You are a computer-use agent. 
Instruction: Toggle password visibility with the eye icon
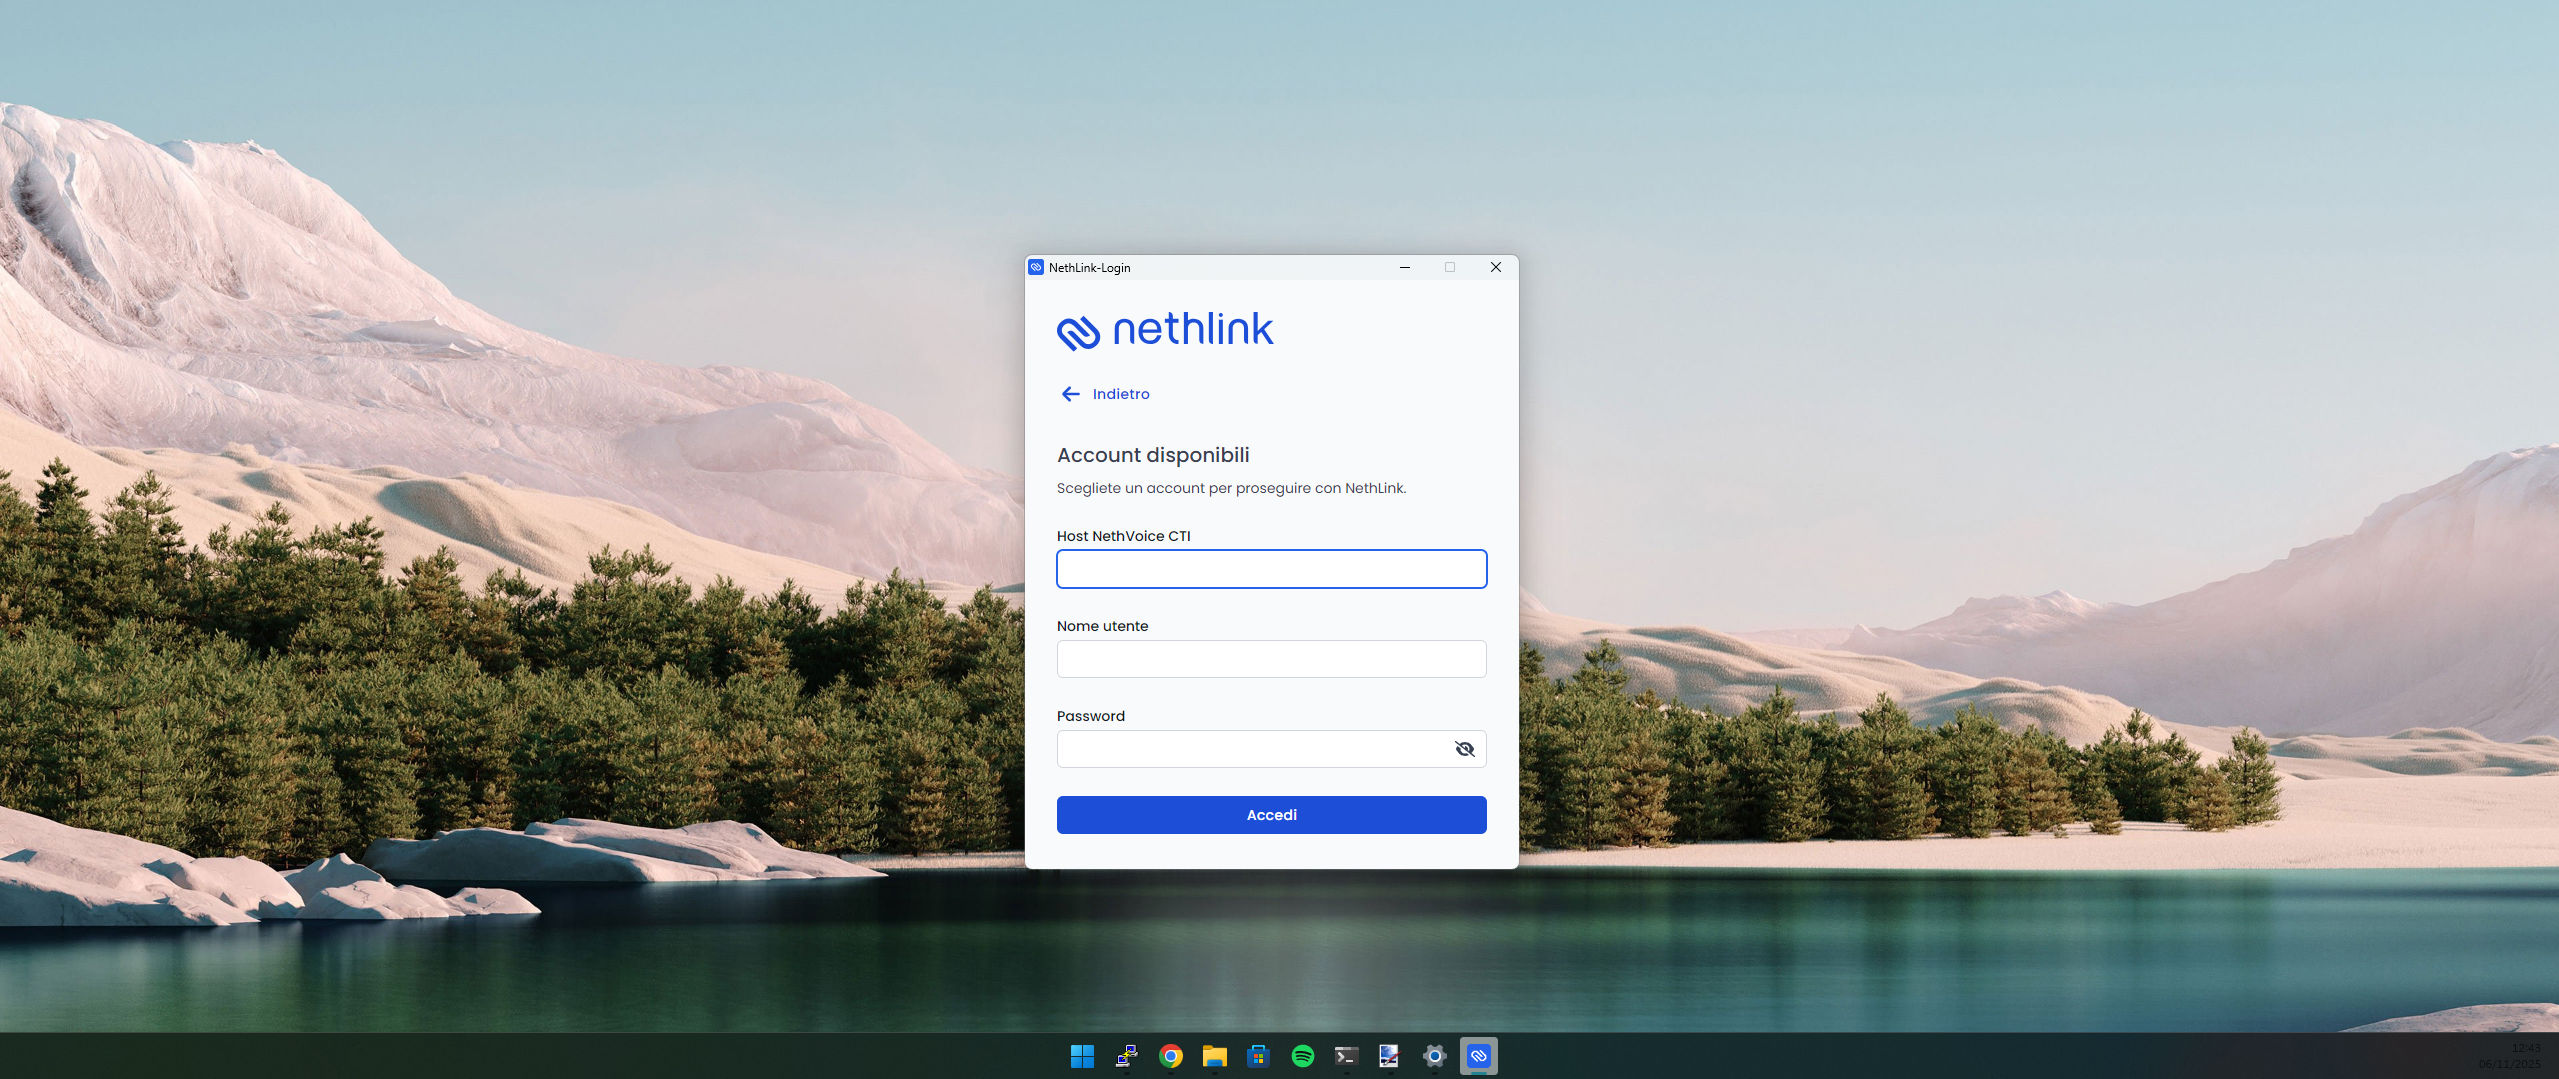(1463, 748)
